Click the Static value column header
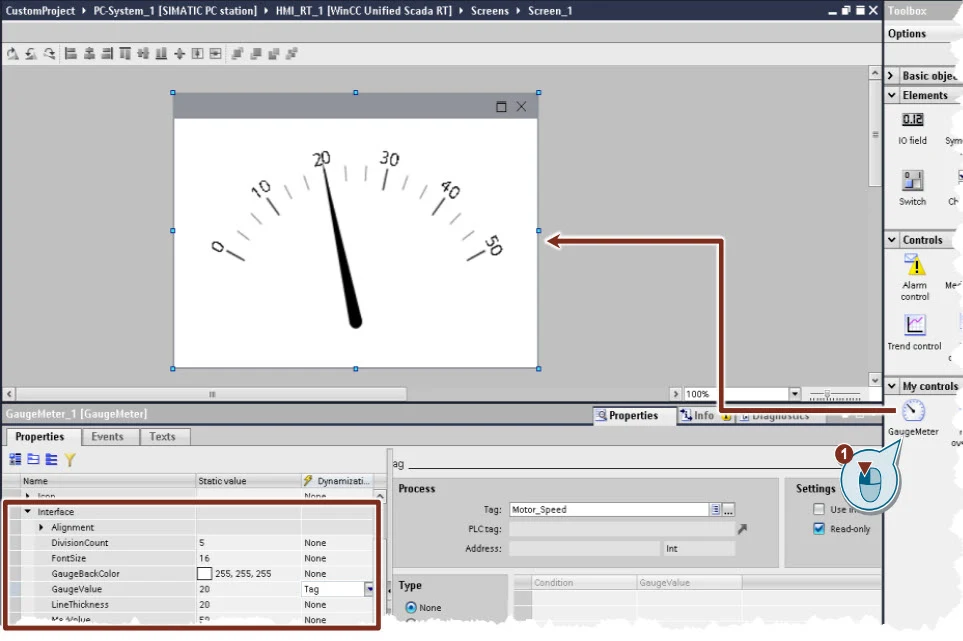963x641 pixels. 248,481
